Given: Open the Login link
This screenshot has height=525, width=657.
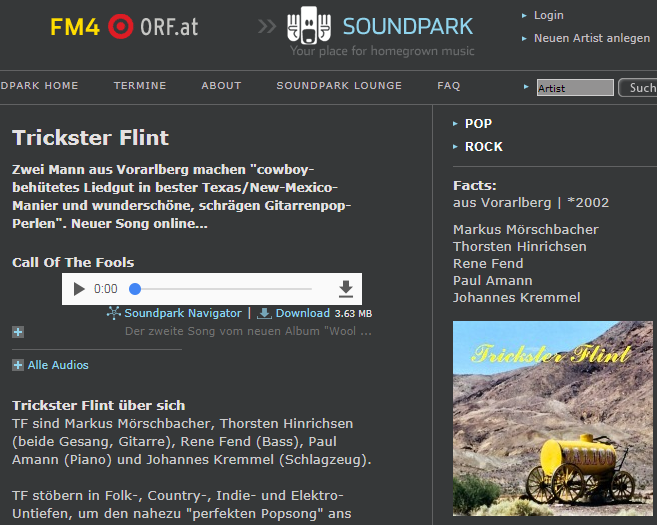Looking at the screenshot, I should tap(548, 15).
